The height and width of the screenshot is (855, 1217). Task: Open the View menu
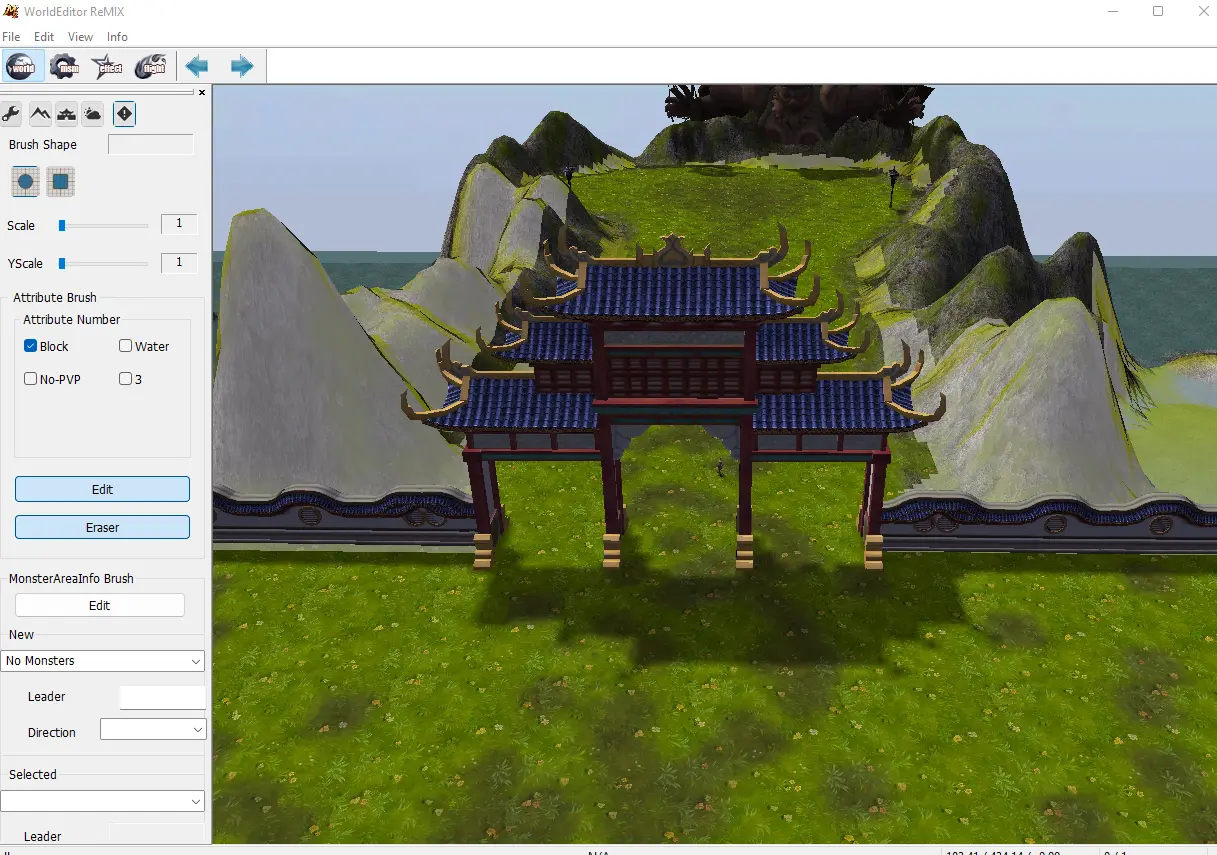coord(80,37)
